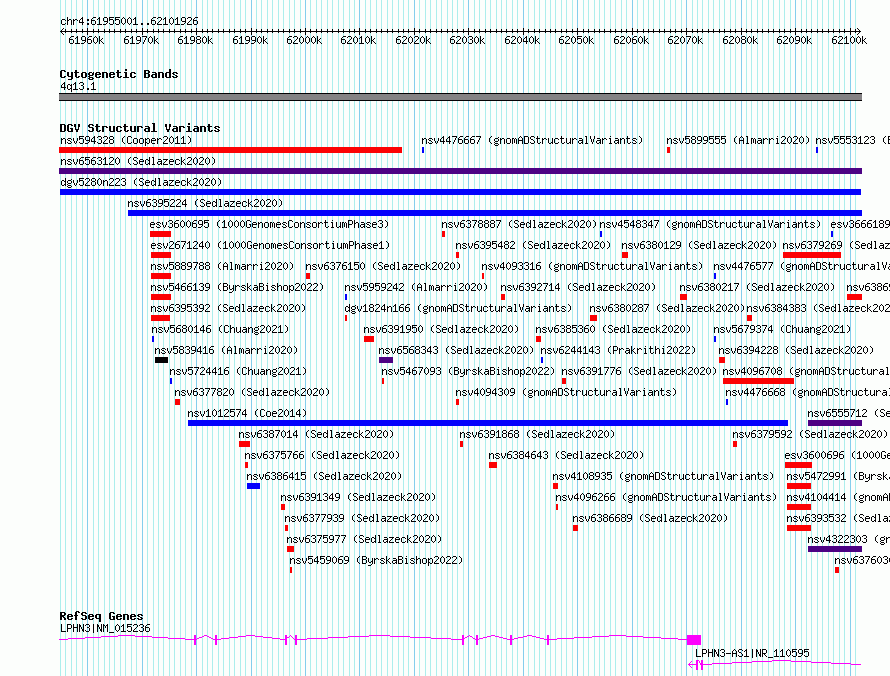Open the nsv6380217 (Sedlazeck2020) label
The image size is (890, 676).
pos(757,287)
